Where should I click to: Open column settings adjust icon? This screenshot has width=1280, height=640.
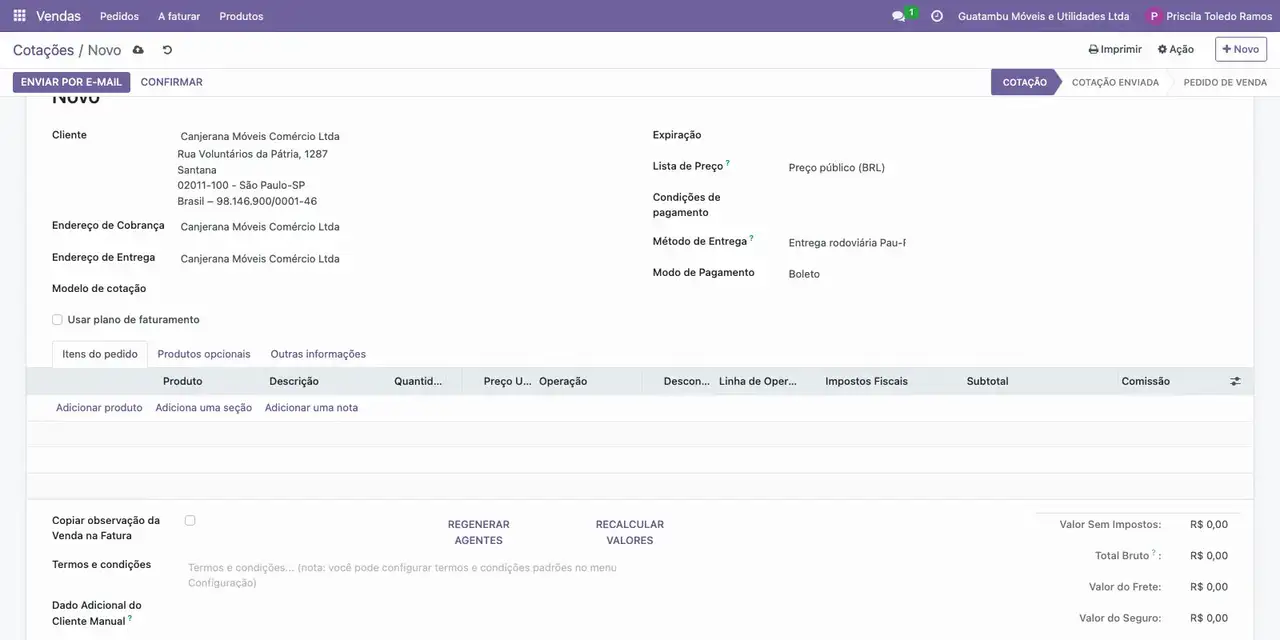tap(1235, 381)
